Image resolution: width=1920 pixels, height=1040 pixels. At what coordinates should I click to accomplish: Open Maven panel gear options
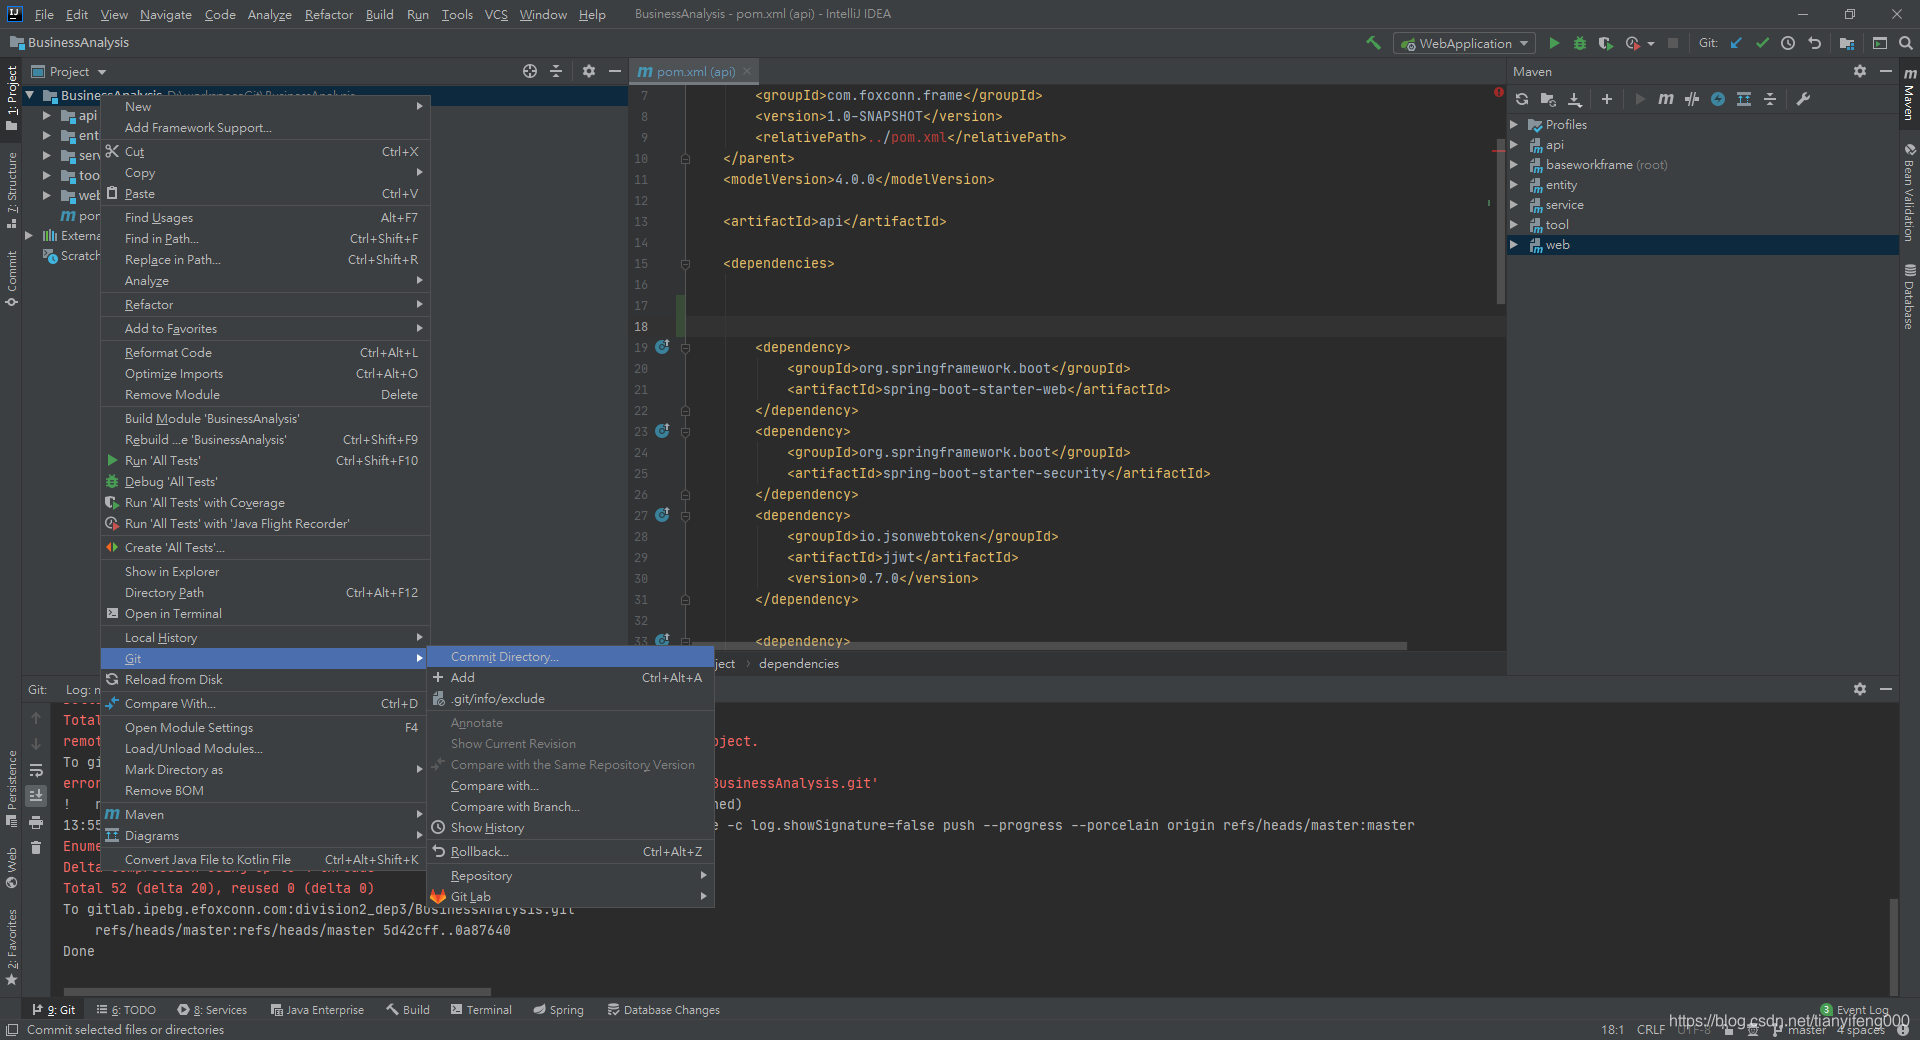(1860, 71)
